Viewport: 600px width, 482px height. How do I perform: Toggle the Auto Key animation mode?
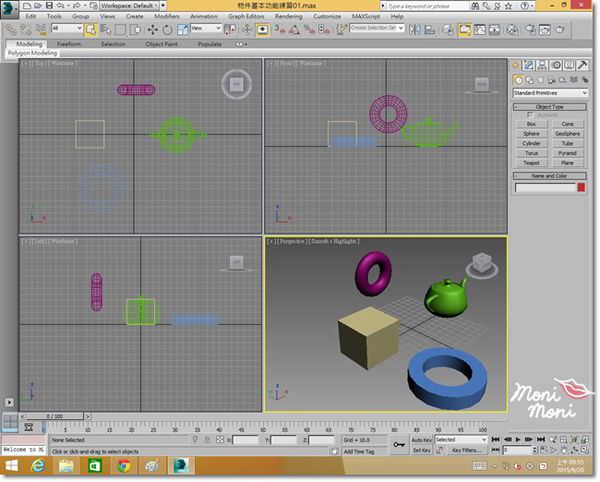421,439
